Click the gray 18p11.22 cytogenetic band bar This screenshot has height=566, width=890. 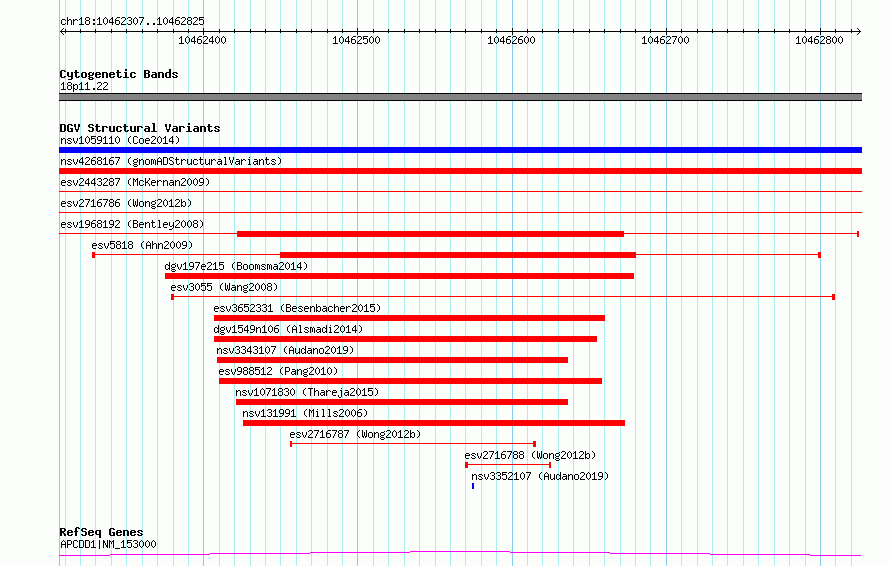point(460,97)
